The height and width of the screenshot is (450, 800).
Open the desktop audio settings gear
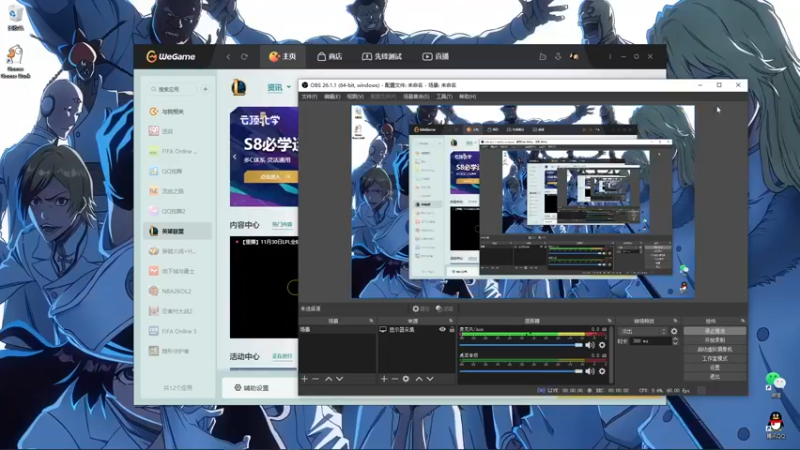(602, 371)
